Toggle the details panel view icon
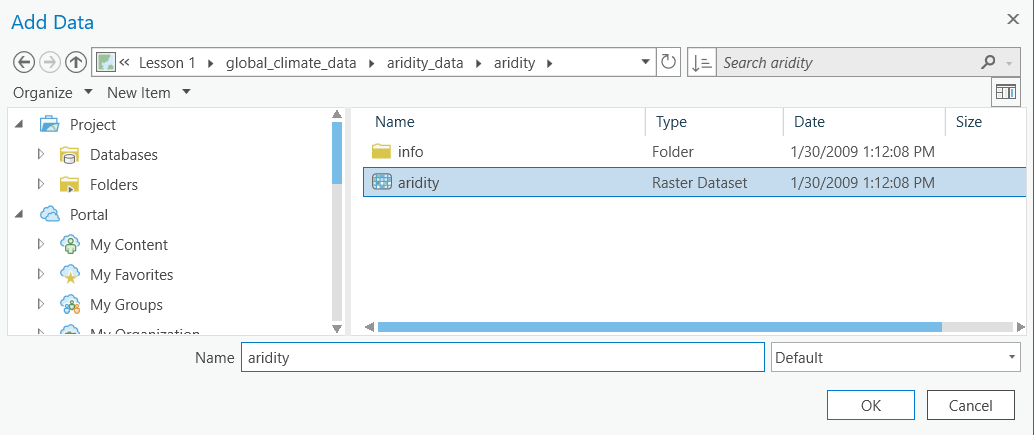 [x=1005, y=93]
